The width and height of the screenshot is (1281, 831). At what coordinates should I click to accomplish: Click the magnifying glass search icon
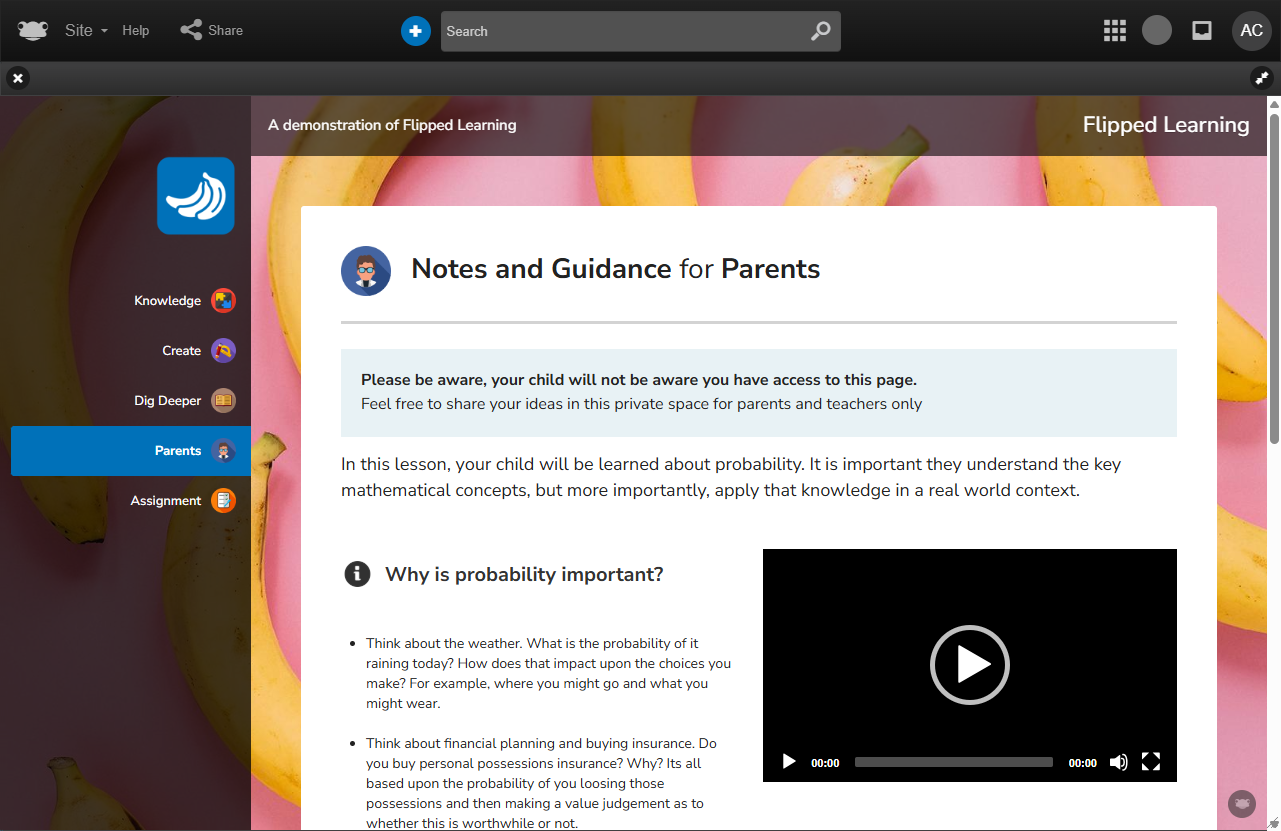820,31
